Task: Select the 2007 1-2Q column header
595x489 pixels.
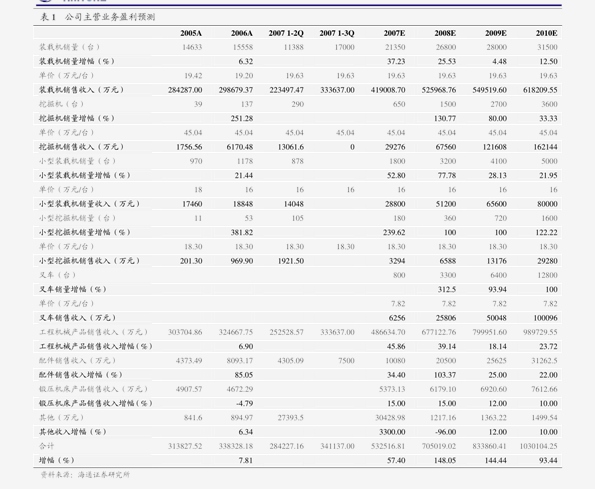Action: click(x=286, y=33)
